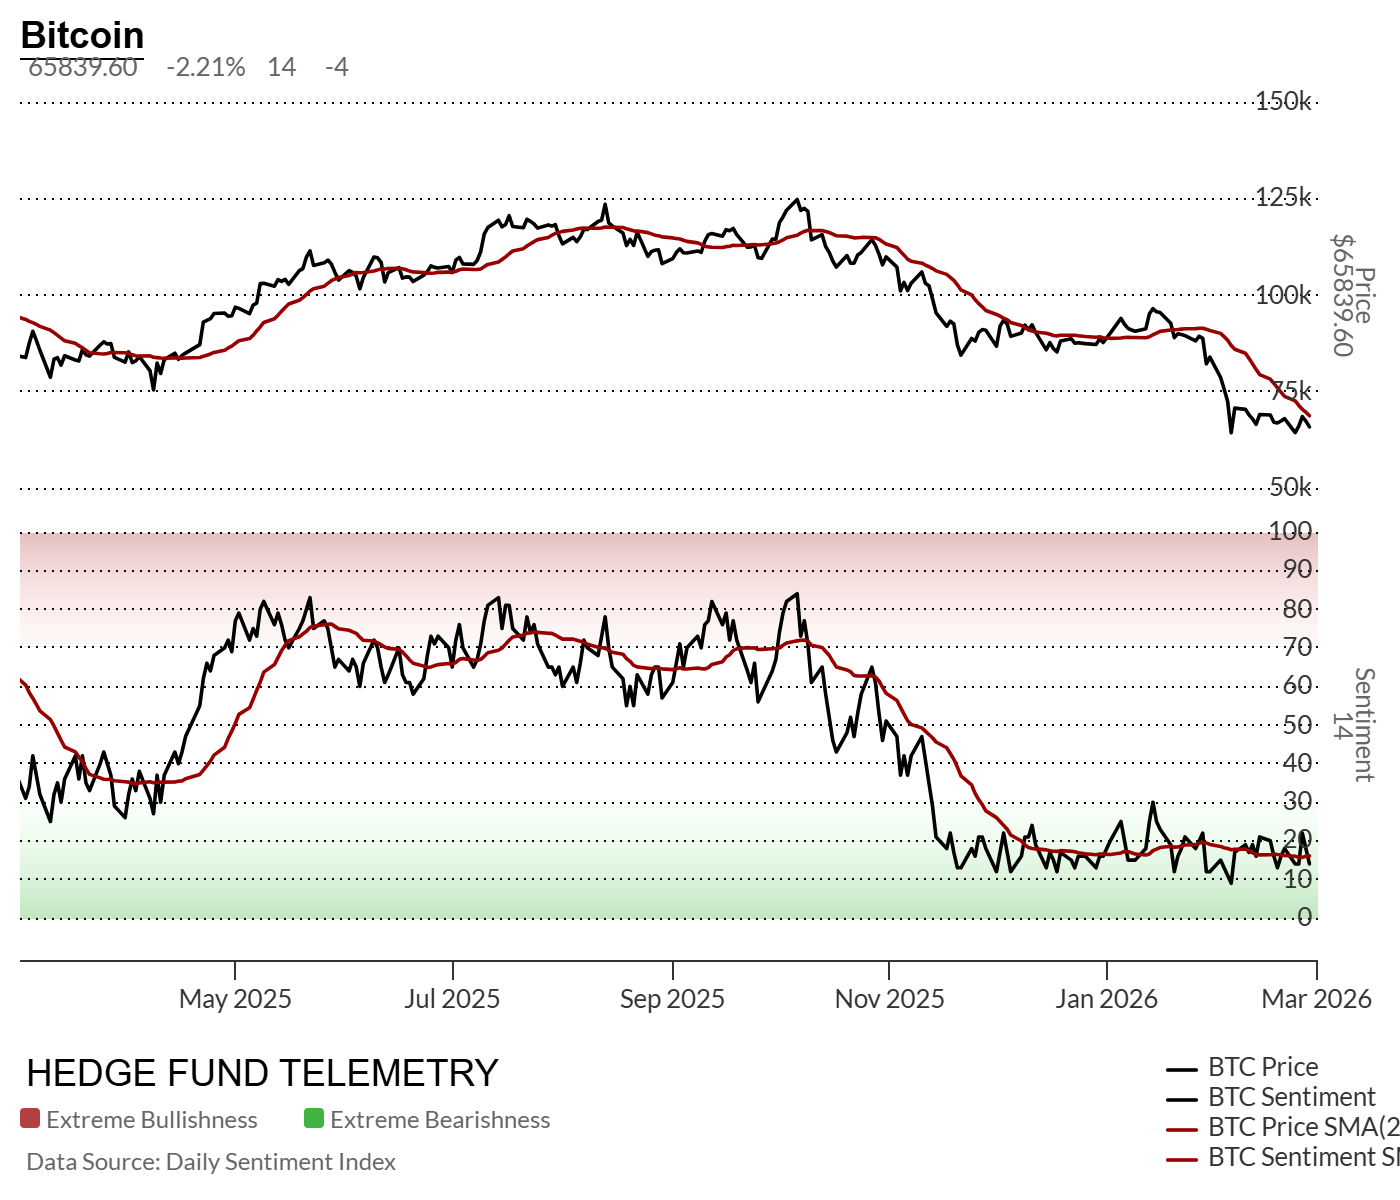
Task: Toggle the BTC Sentiment legend entry
Action: click(x=1291, y=1097)
